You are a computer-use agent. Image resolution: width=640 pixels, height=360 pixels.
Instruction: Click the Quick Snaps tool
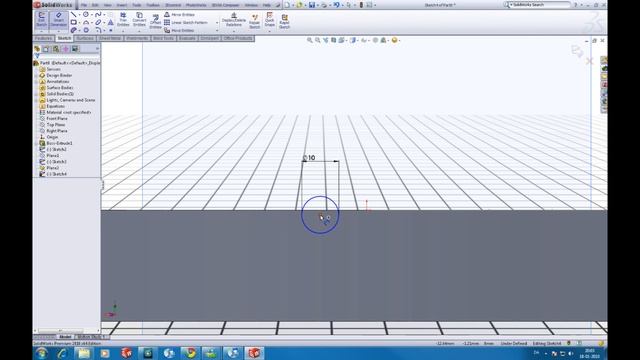click(269, 20)
